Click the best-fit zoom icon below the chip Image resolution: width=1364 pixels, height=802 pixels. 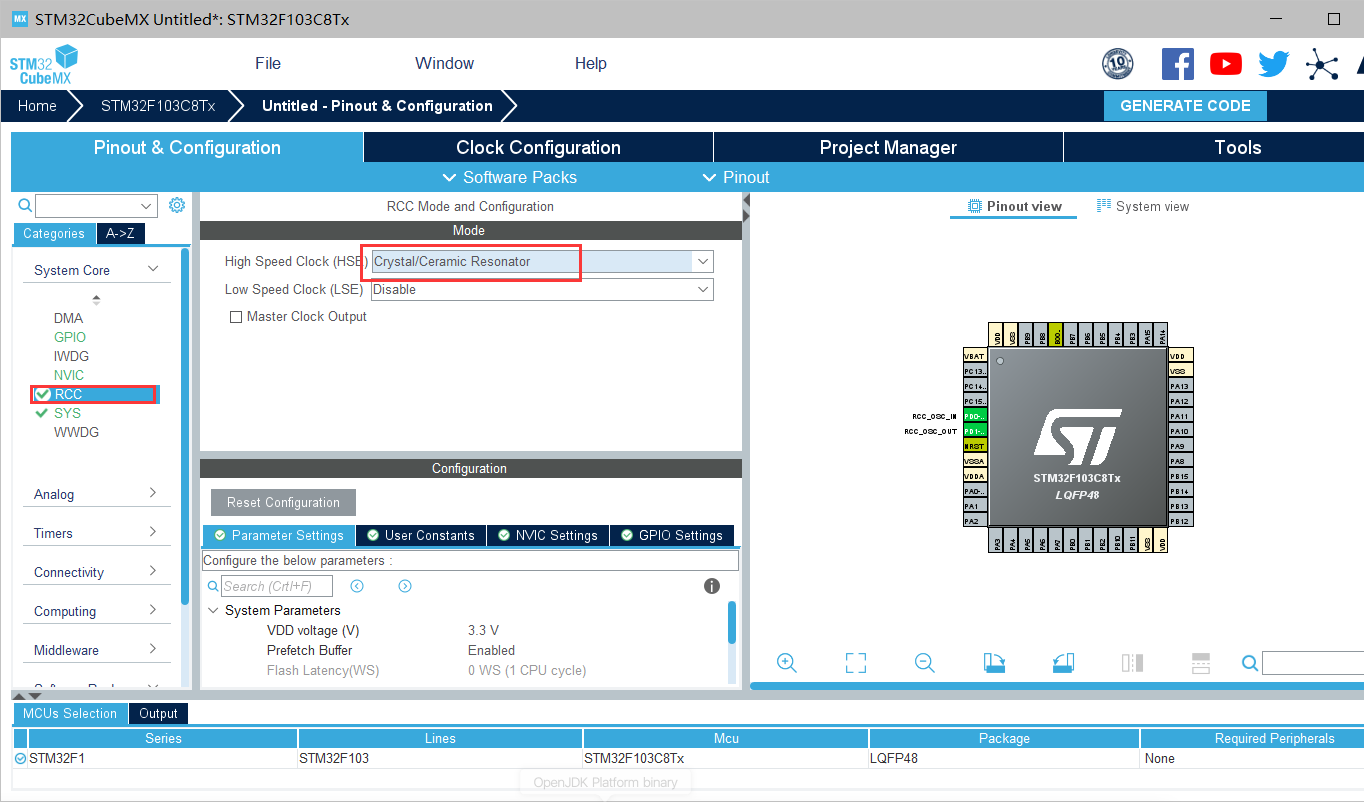click(x=855, y=663)
